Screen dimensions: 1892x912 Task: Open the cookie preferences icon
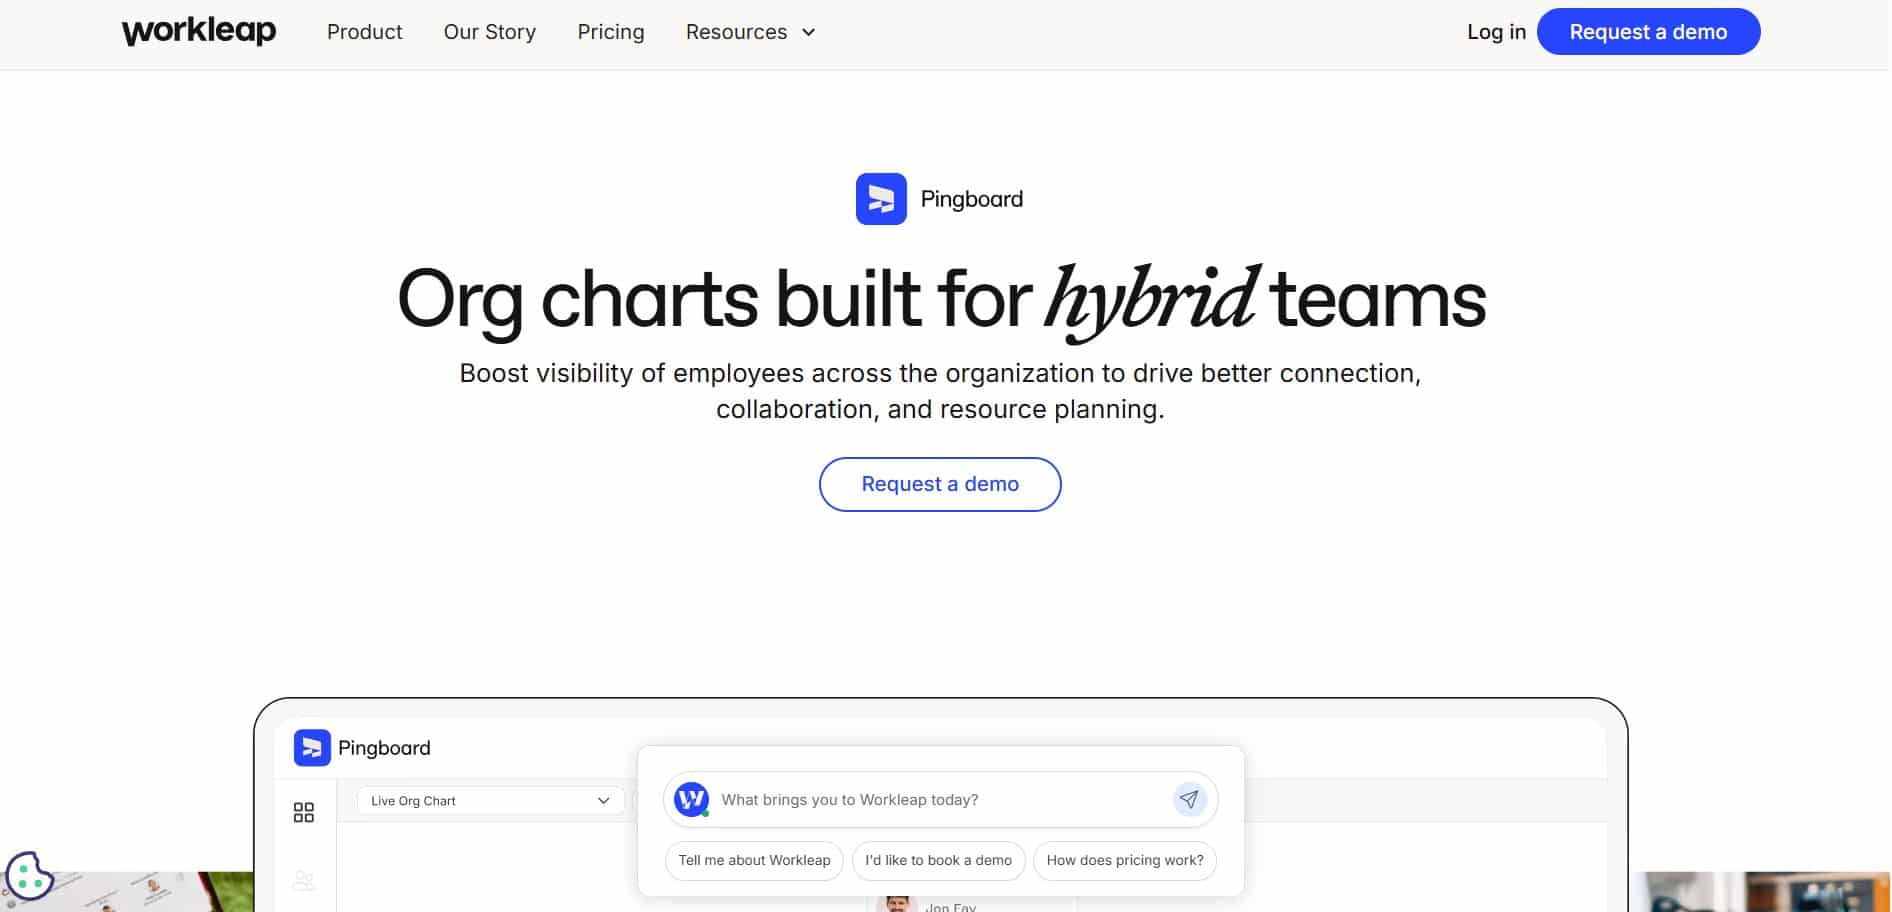tap(29, 876)
